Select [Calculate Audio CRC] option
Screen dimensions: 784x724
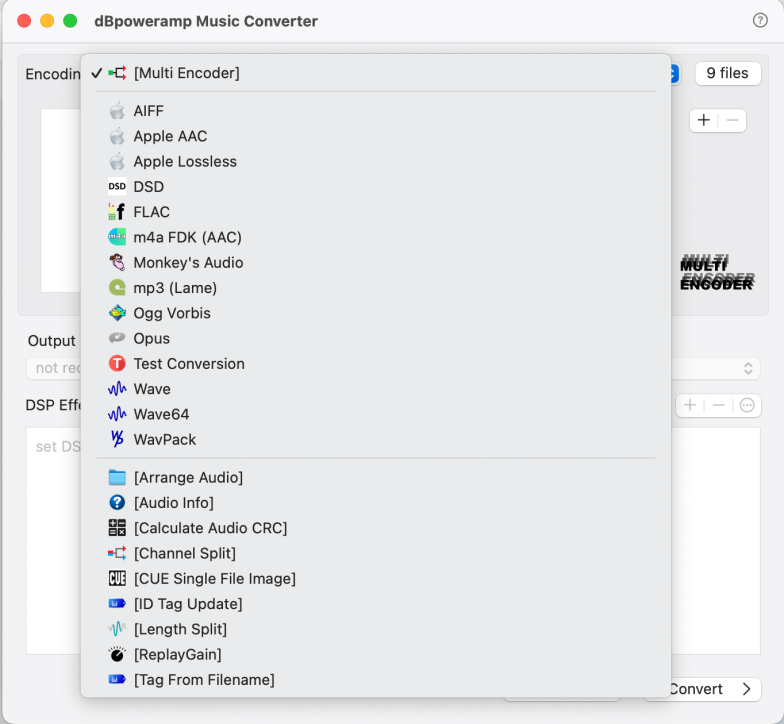tap(376, 528)
